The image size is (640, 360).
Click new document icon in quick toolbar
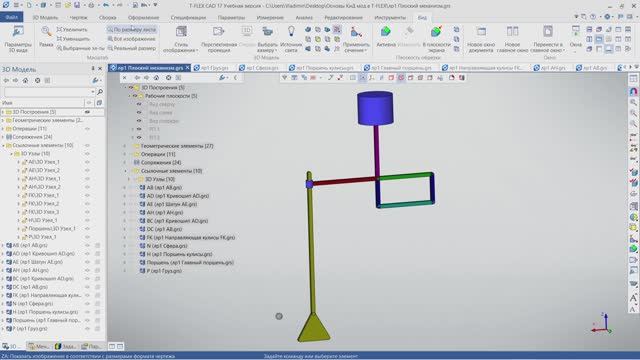pos(29,5)
